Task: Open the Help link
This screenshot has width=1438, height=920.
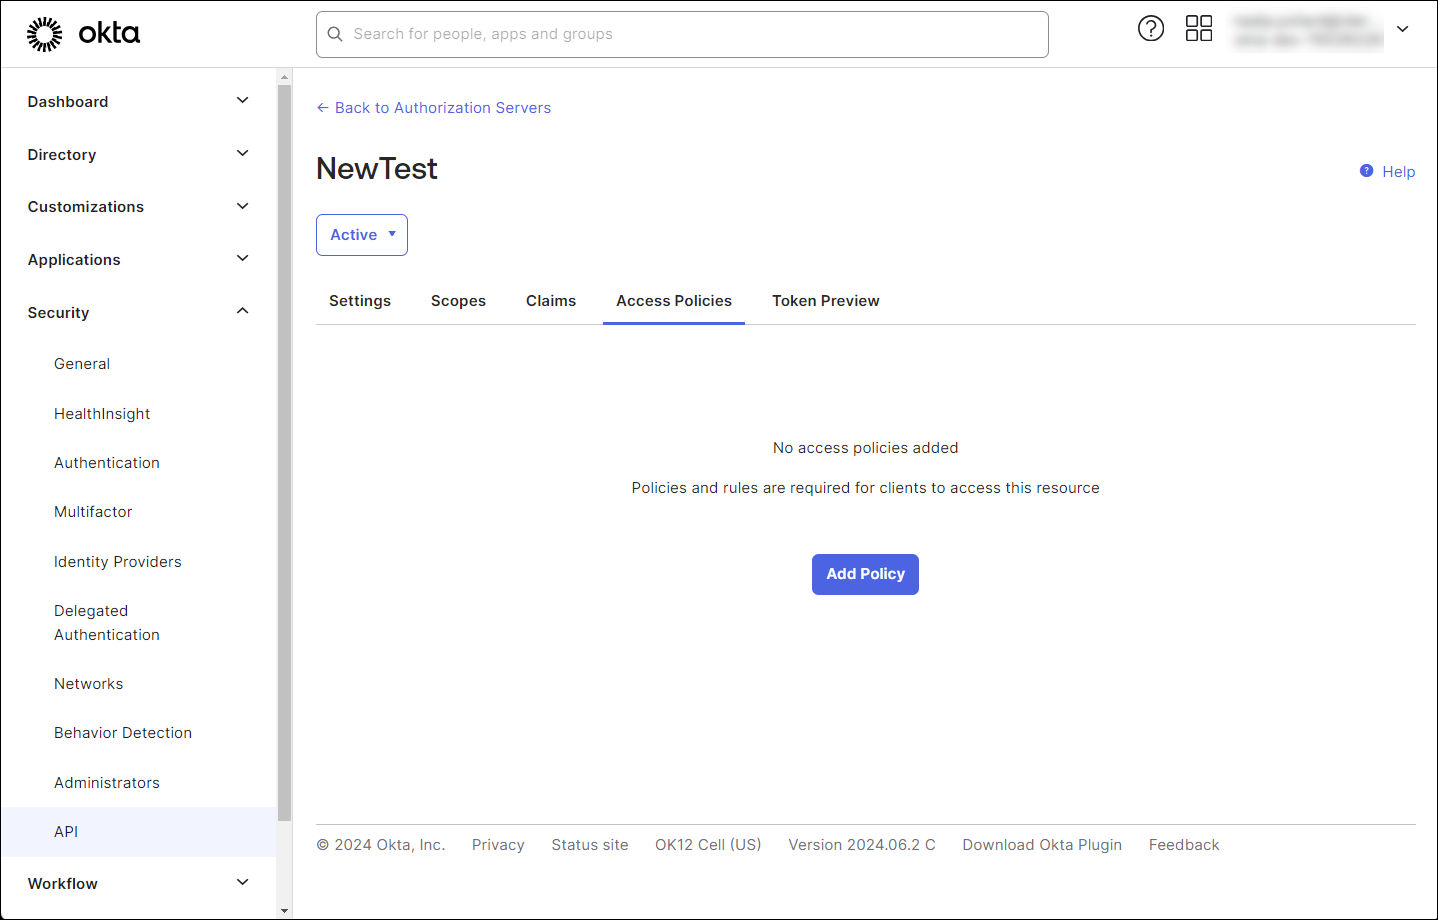Action: (1398, 172)
